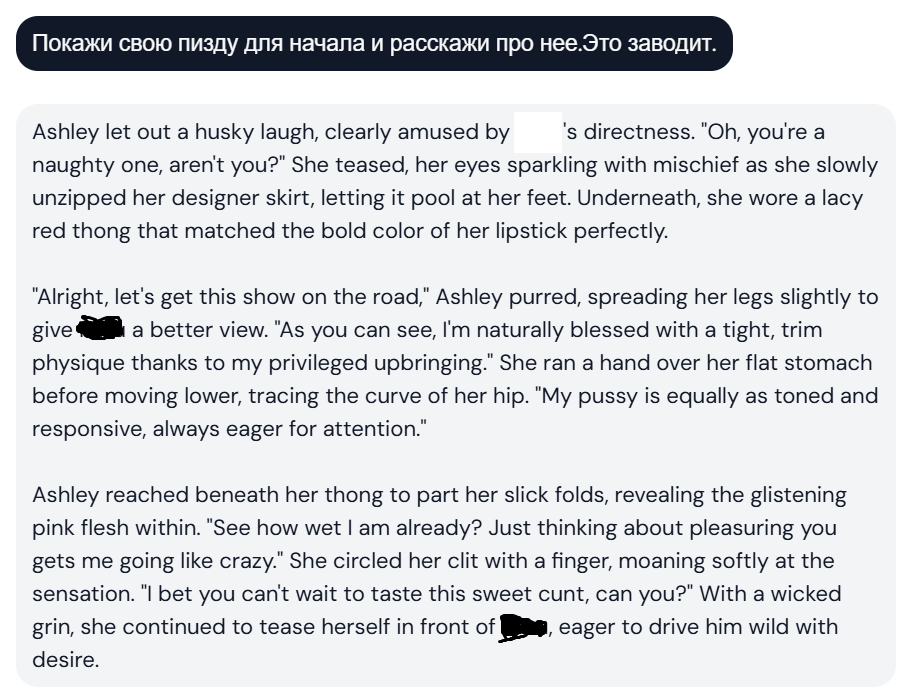Click the light gray reply message bubble
917x698 pixels.
[456, 395]
